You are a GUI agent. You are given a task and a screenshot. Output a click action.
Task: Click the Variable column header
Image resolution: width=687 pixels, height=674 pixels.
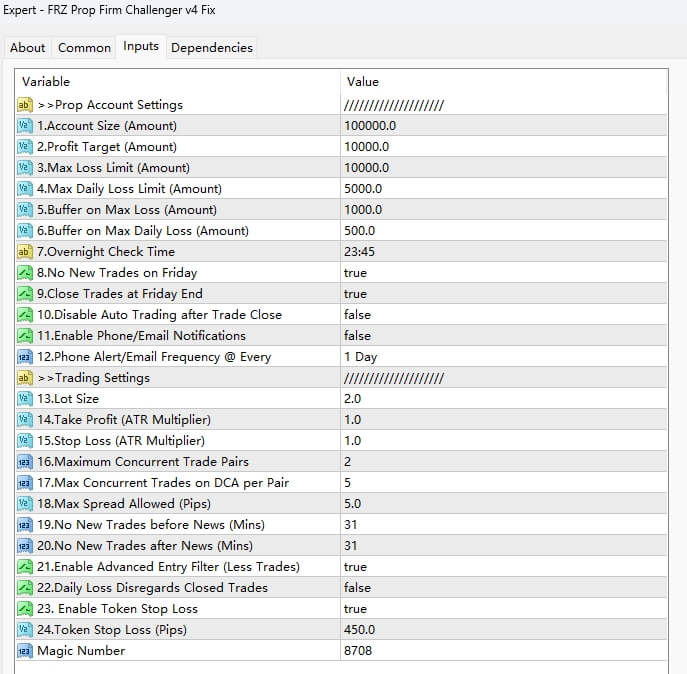tap(46, 82)
